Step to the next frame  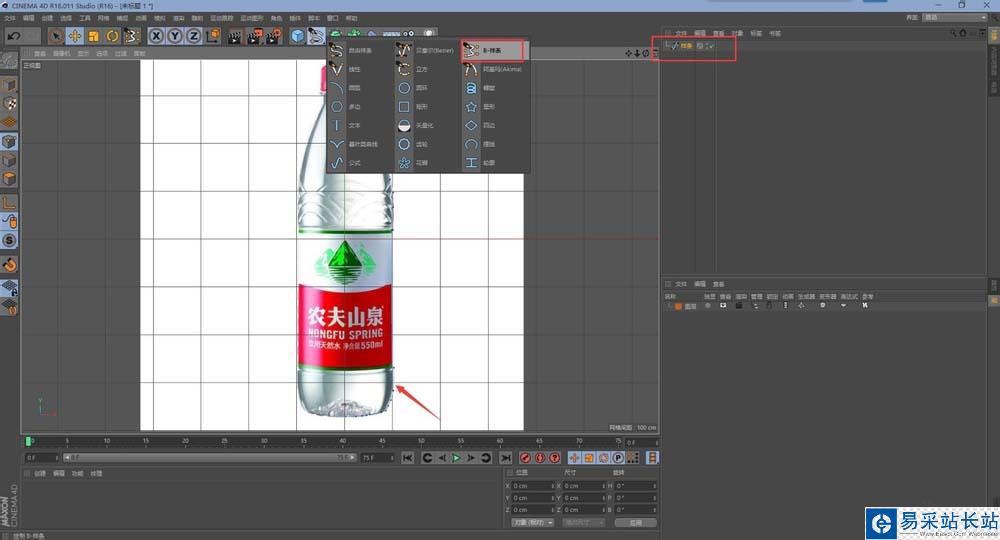pos(471,458)
